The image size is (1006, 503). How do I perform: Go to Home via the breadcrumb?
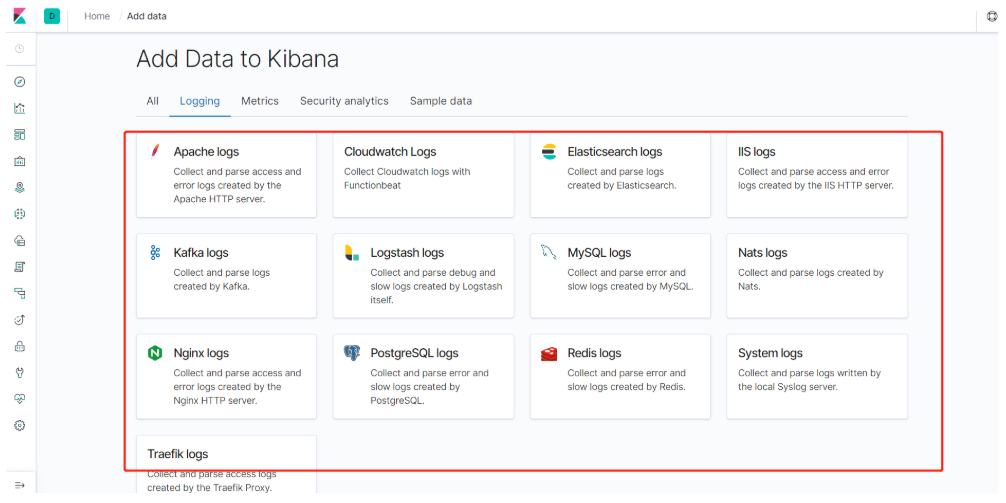click(97, 16)
